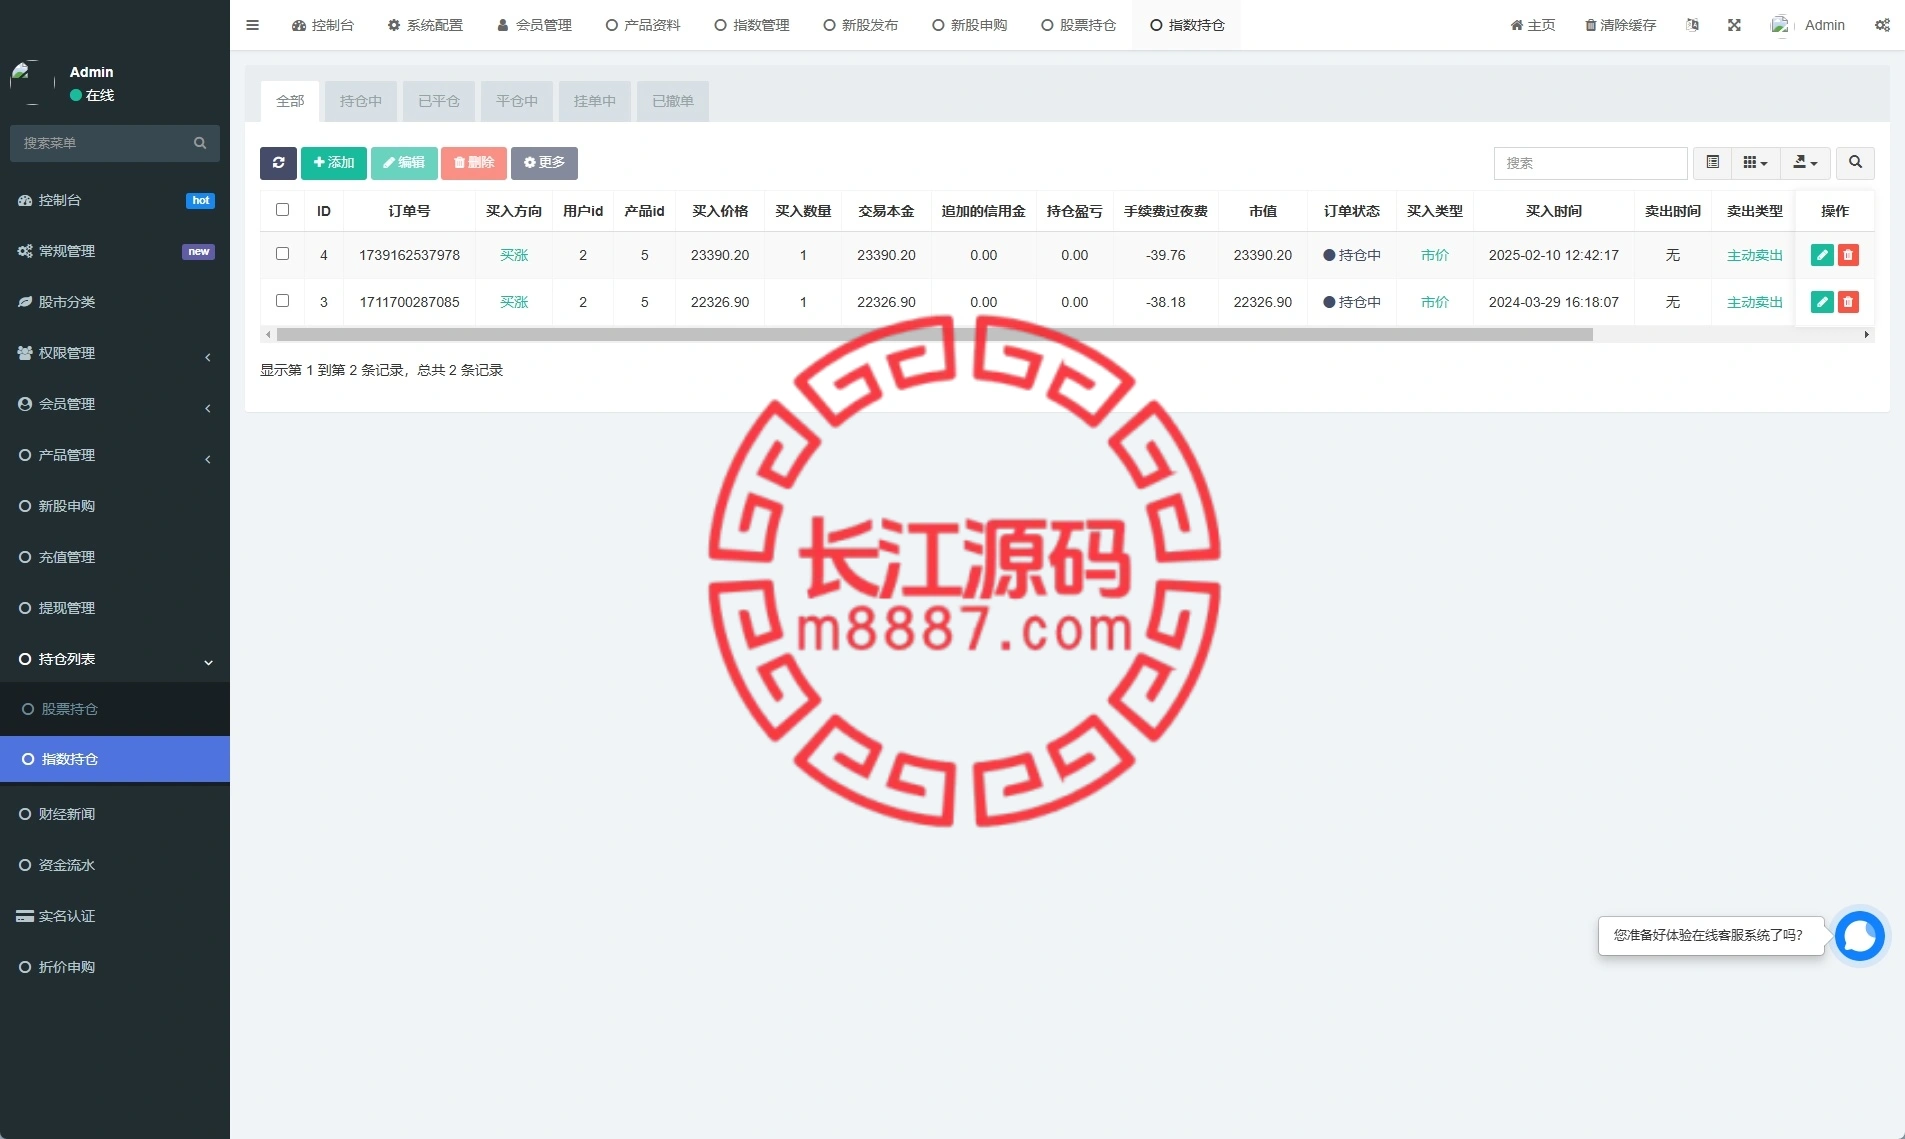Open 提现管理 in the sidebar
Image resolution: width=1905 pixels, height=1139 pixels.
115,608
